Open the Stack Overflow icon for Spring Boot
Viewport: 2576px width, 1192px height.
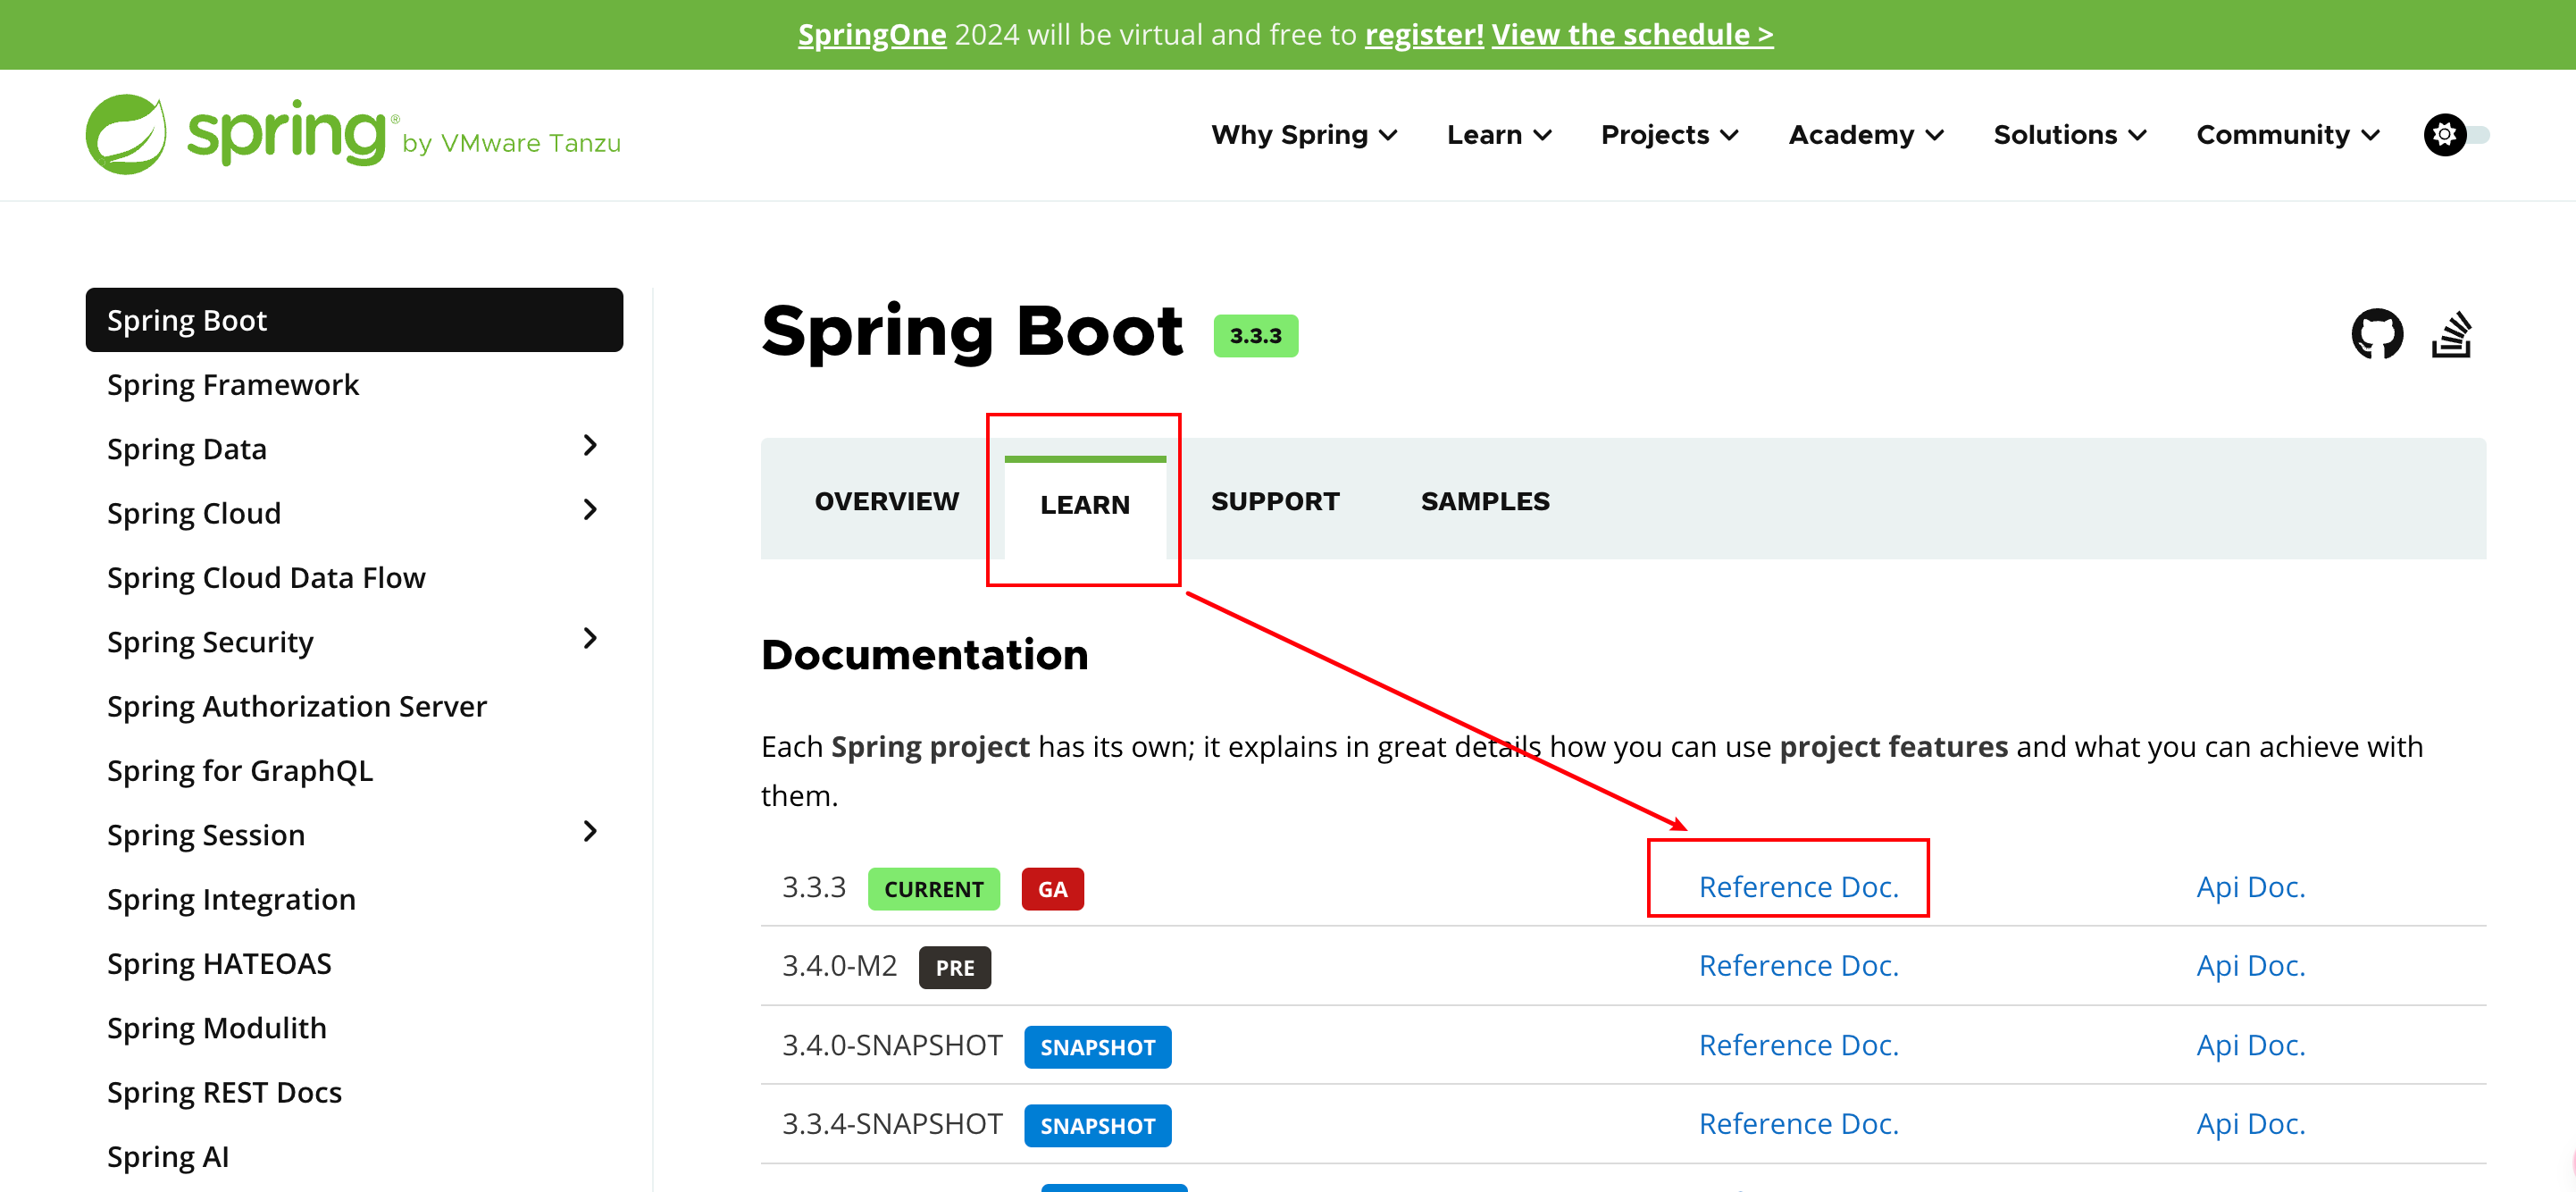[x=2452, y=334]
